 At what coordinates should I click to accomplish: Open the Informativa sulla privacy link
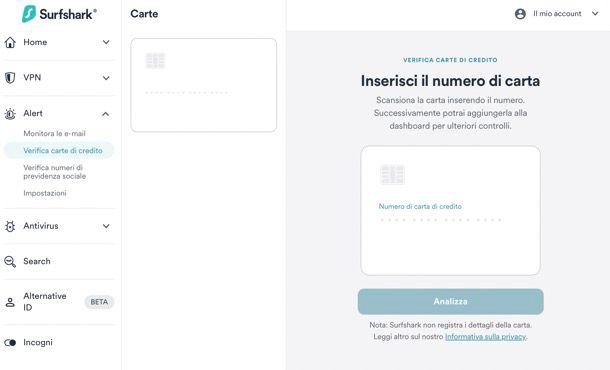click(486, 337)
